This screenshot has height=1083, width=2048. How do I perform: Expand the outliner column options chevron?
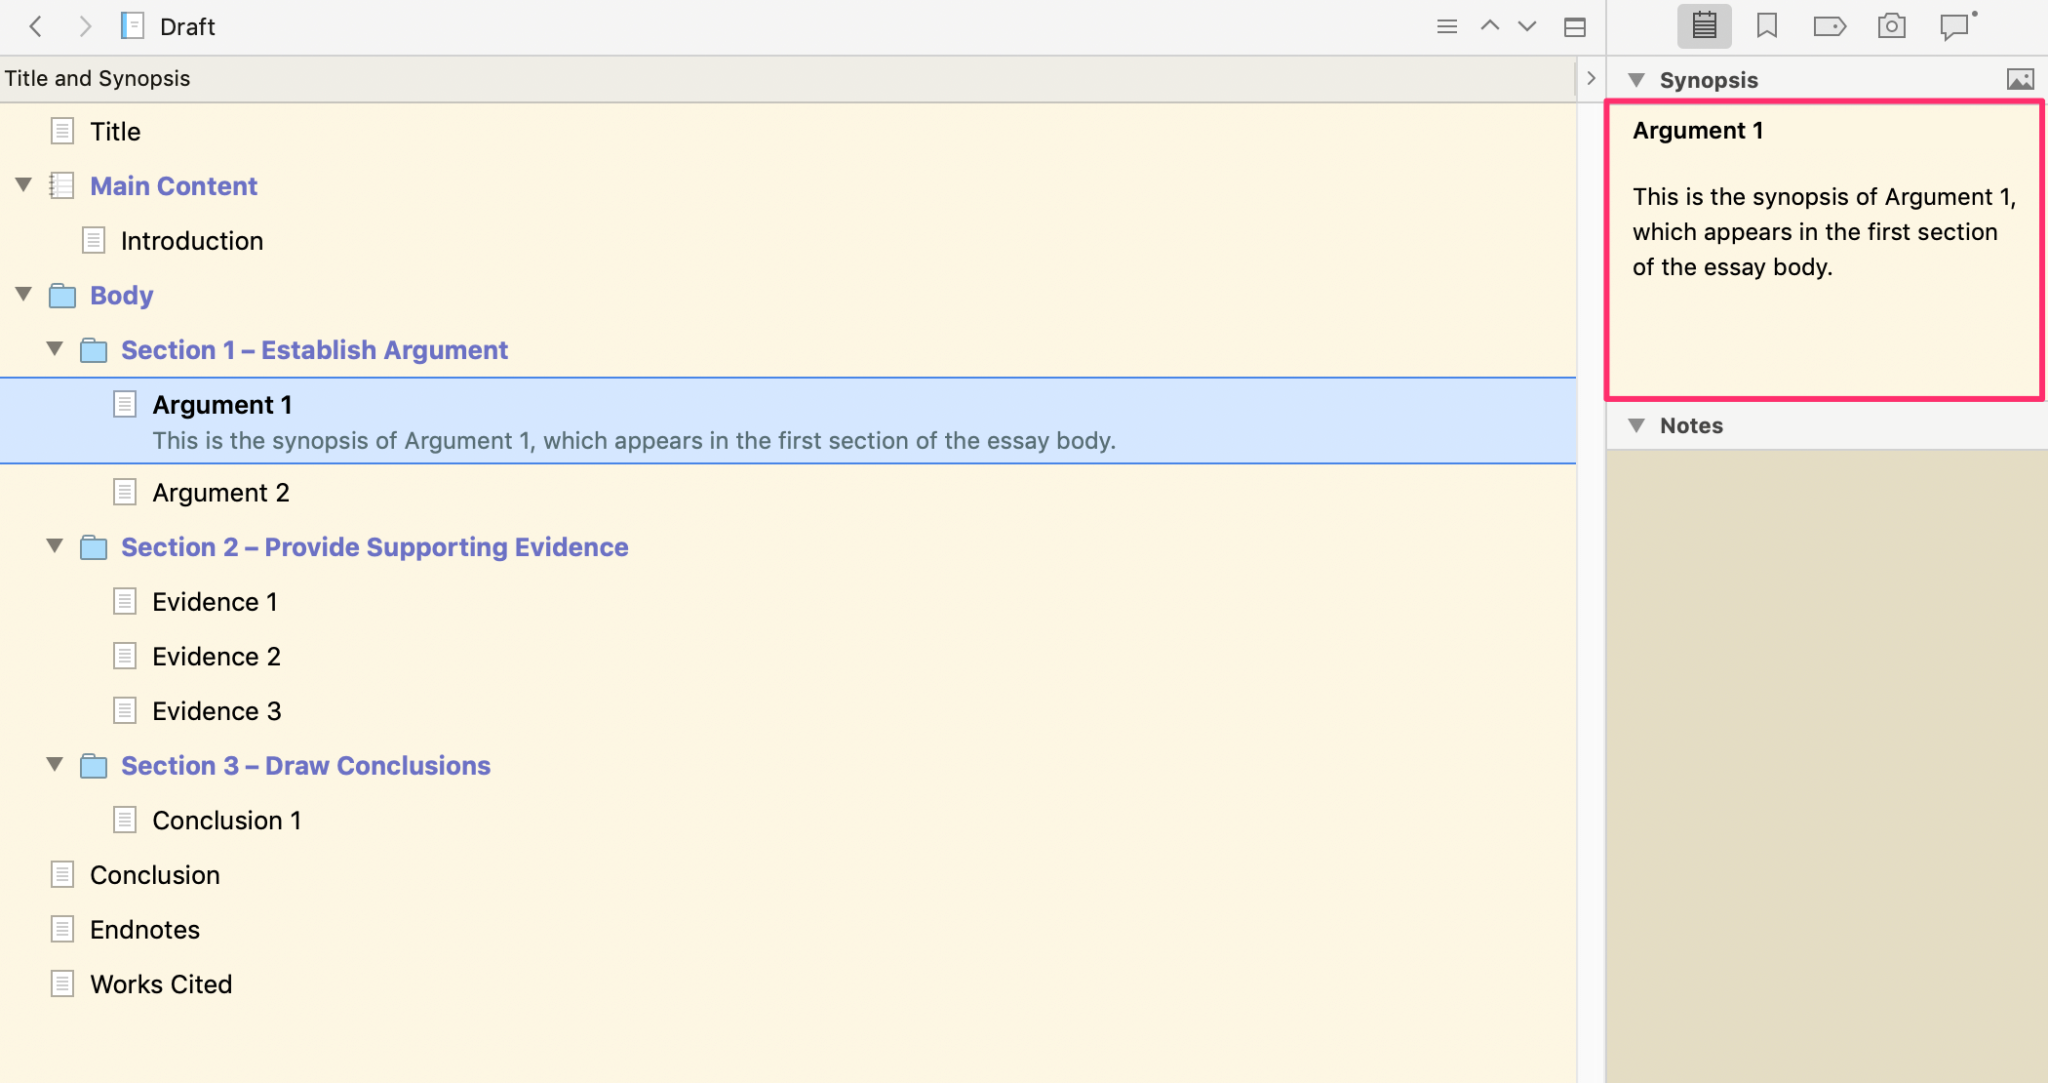[x=1589, y=77]
